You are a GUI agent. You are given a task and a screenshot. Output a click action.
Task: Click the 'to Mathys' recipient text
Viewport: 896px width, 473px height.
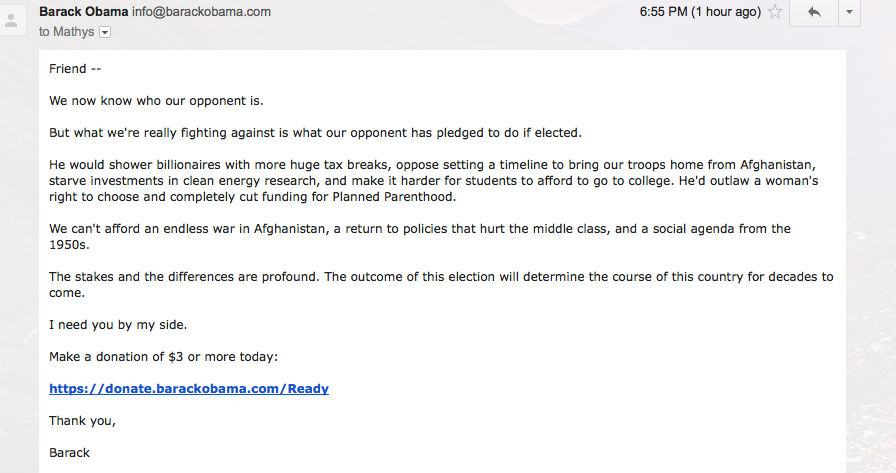tap(67, 32)
